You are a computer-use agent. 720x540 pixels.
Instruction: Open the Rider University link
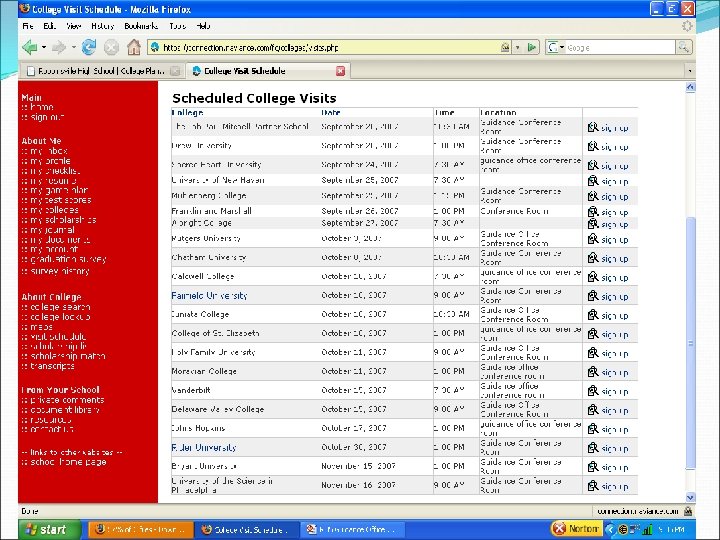tap(204, 447)
